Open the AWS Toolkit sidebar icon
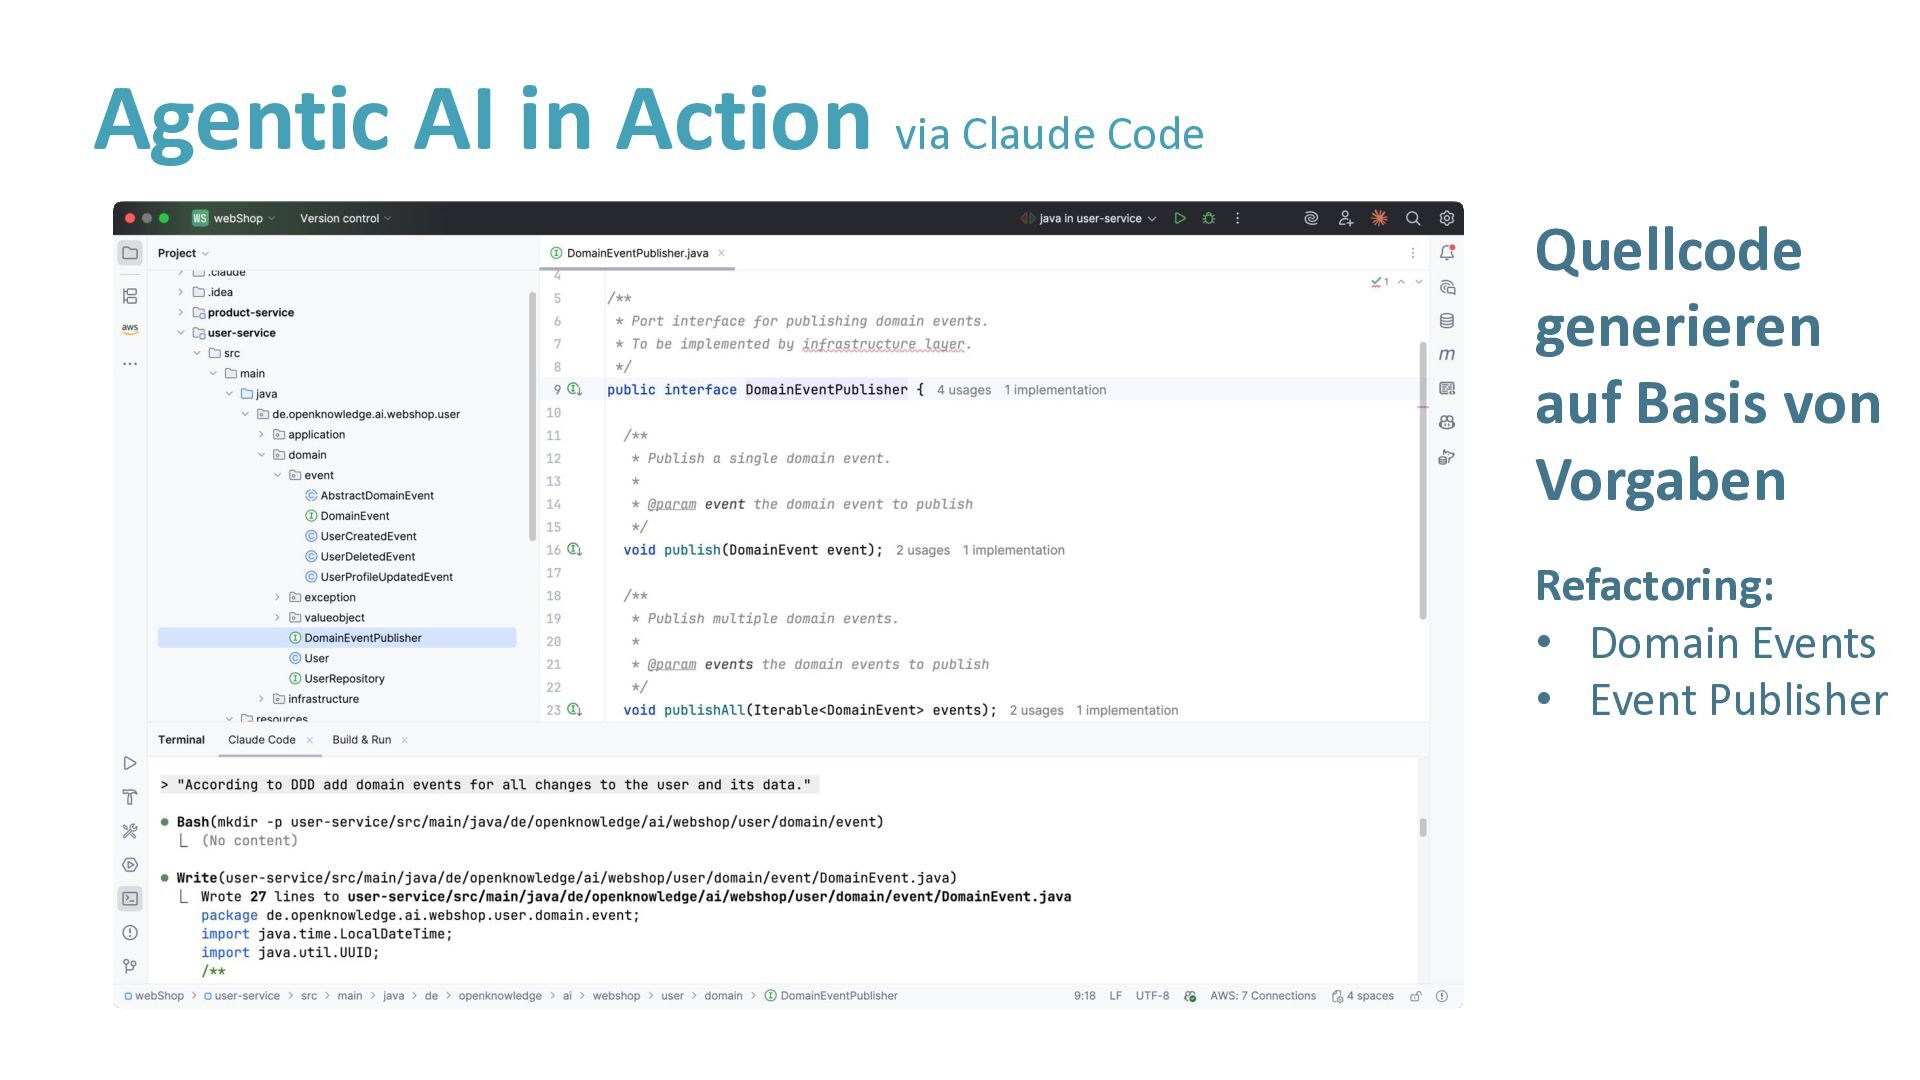Viewport: 1920px width, 1080px height. (130, 328)
